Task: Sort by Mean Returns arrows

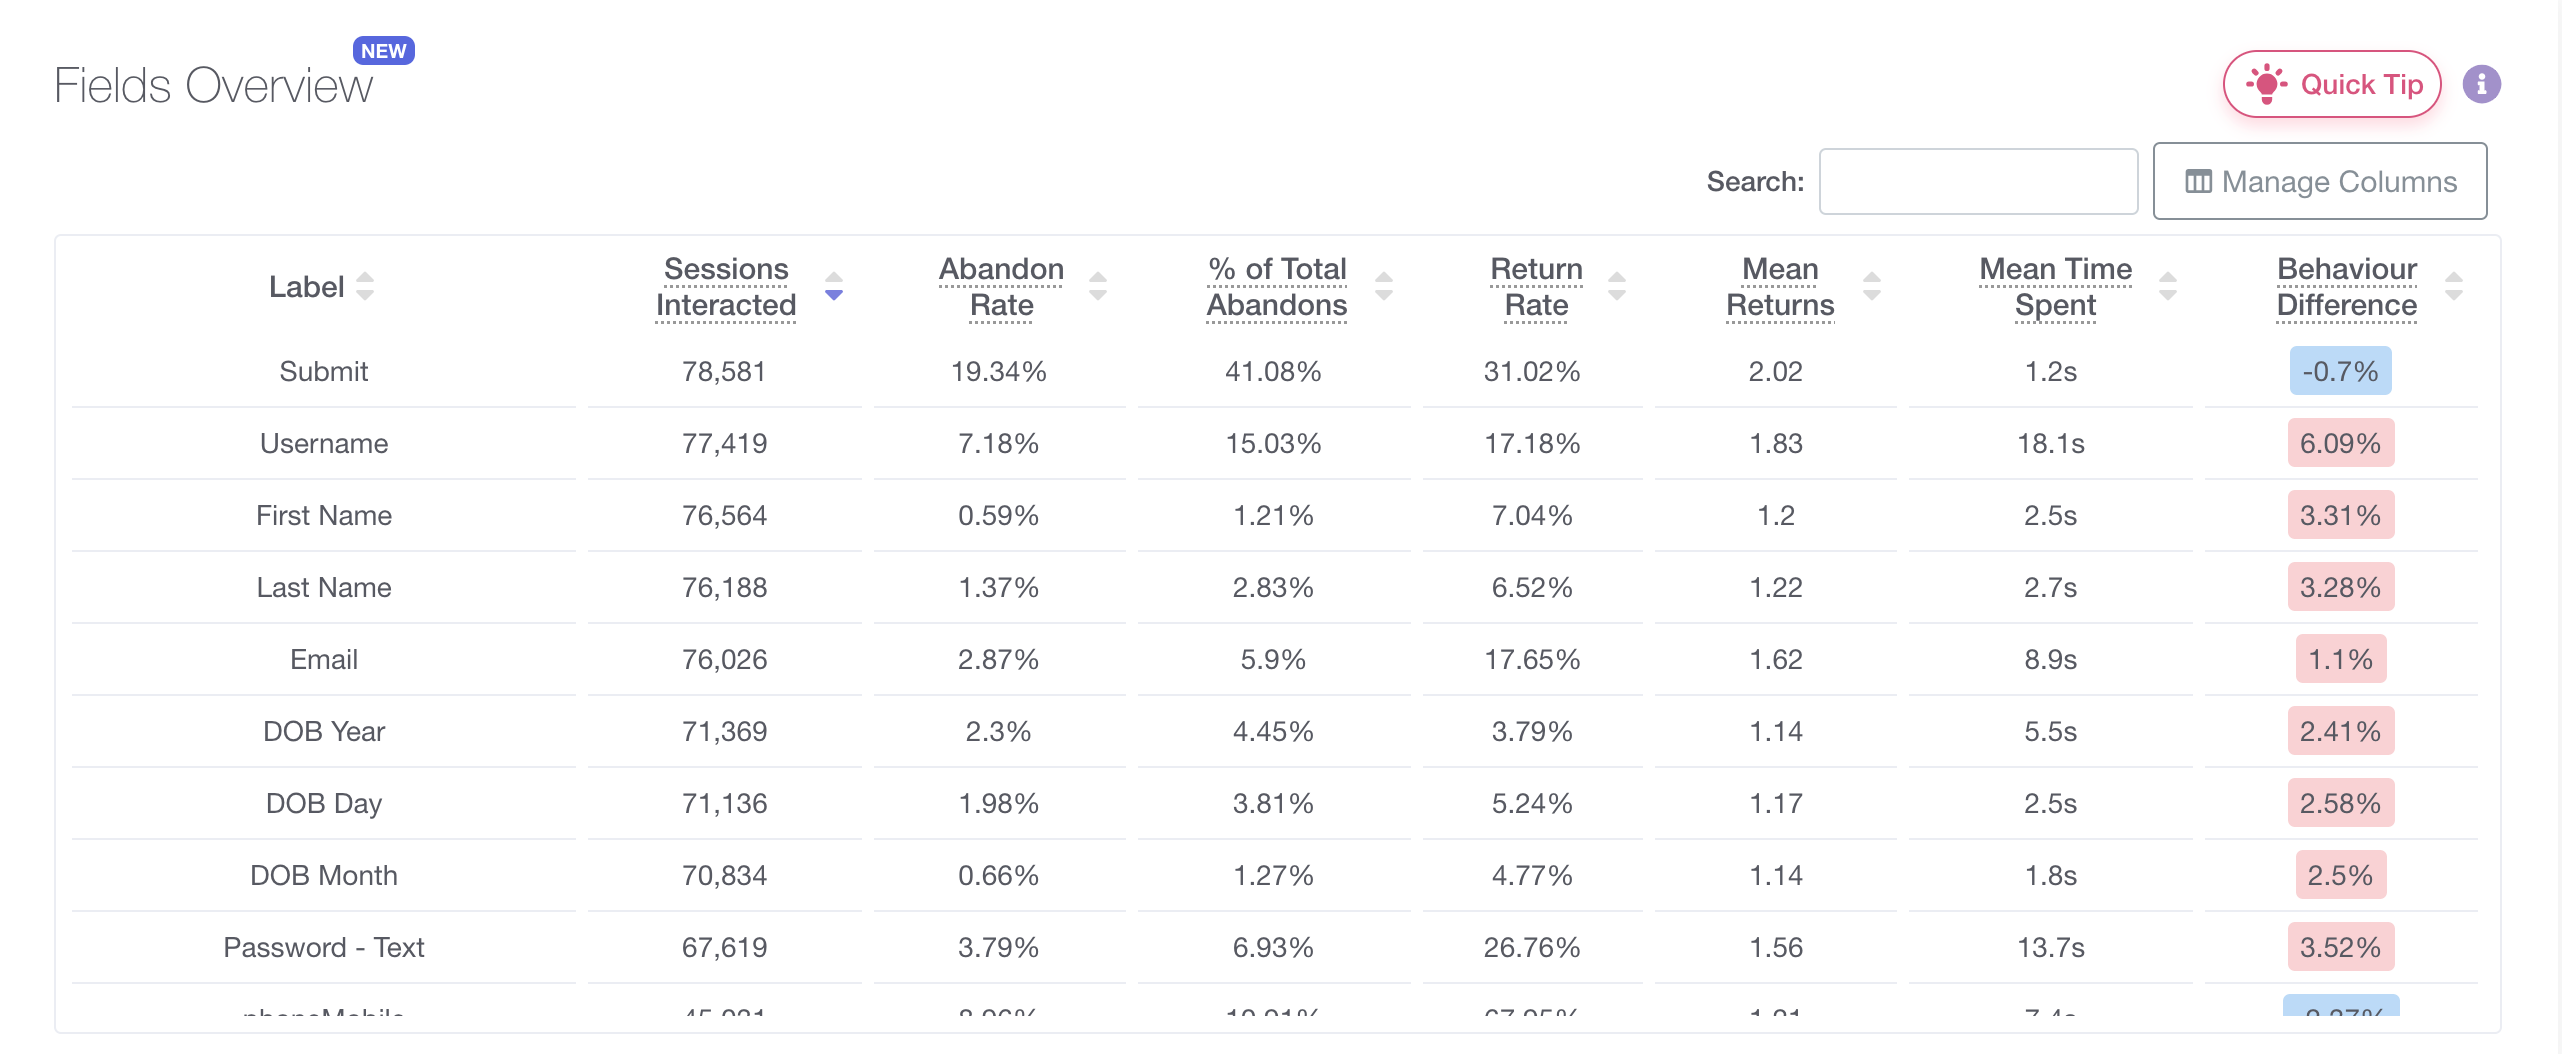Action: point(1872,287)
